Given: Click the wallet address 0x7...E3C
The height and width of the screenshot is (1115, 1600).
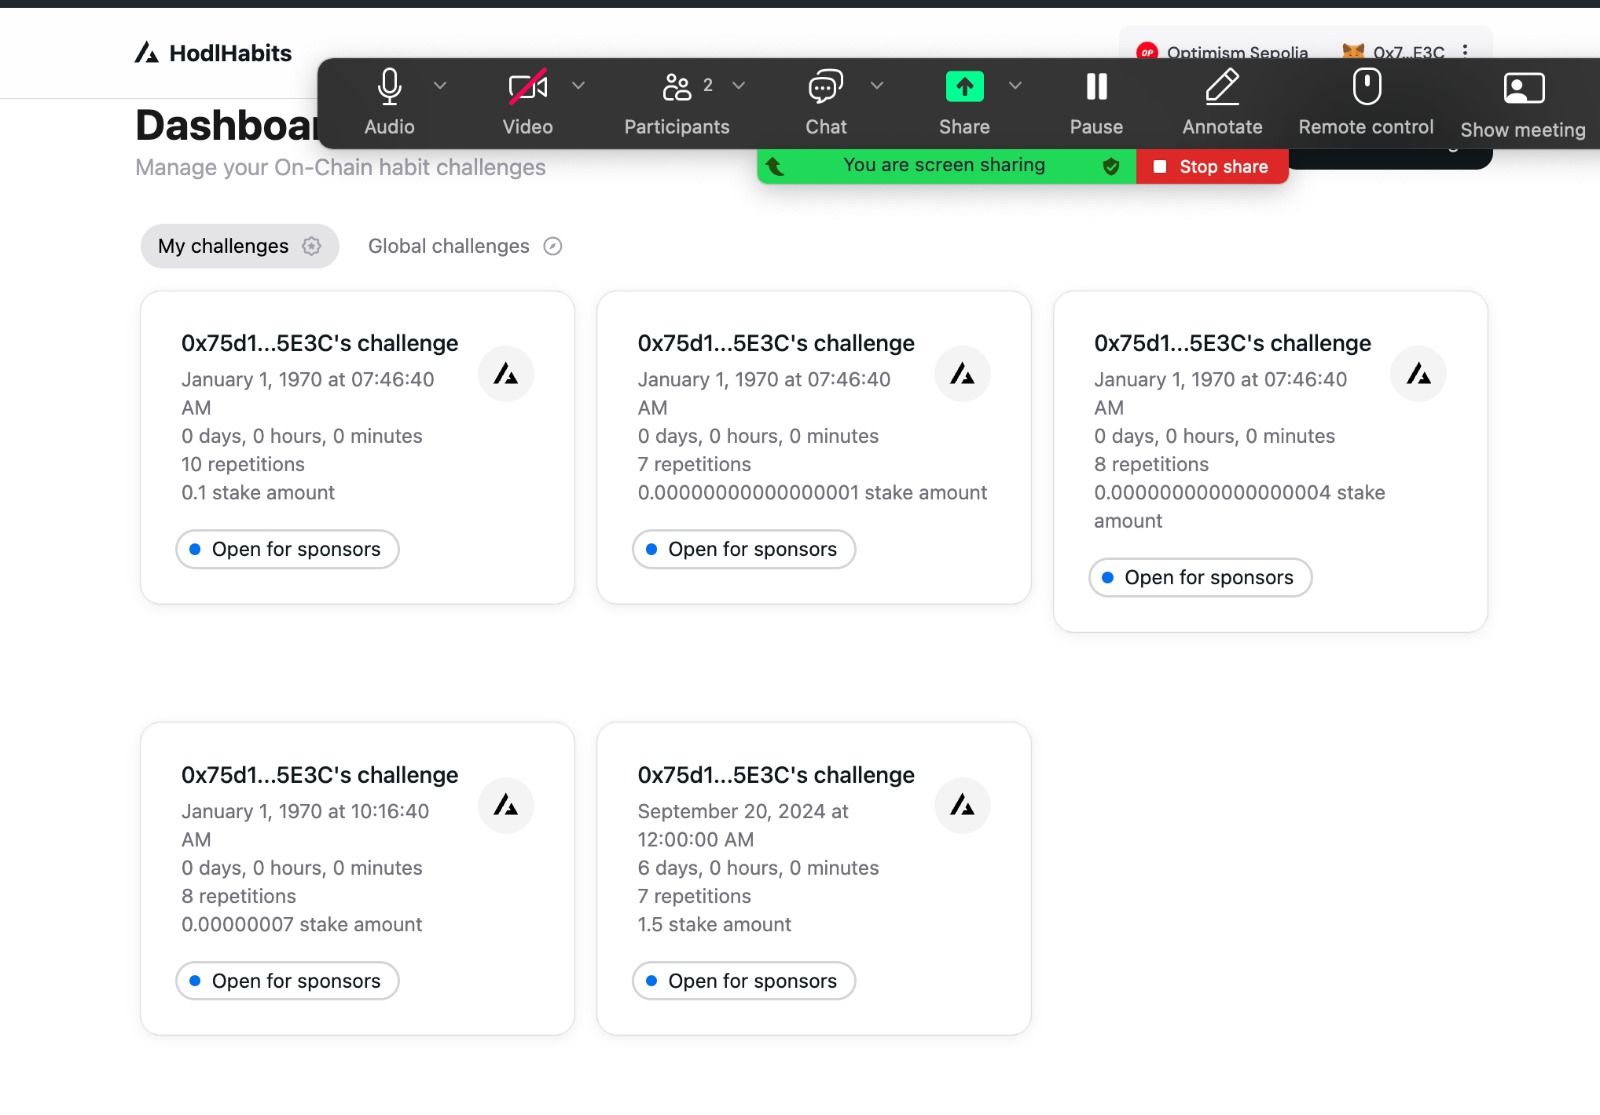Looking at the screenshot, I should (x=1408, y=52).
